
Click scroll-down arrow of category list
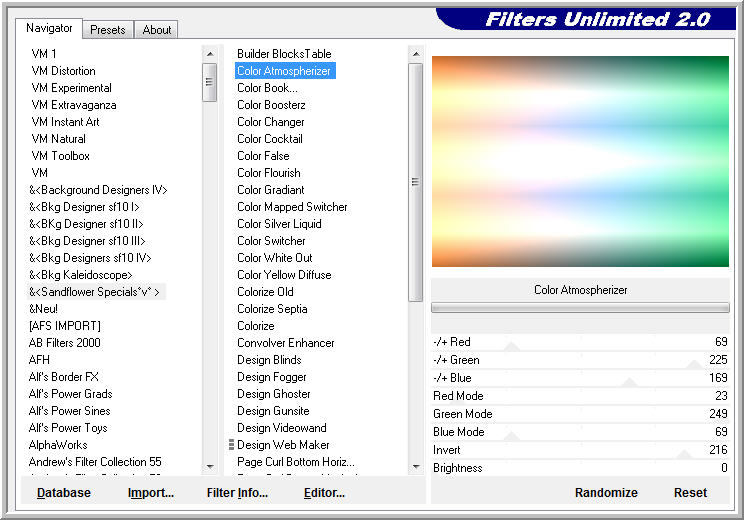tap(210, 467)
